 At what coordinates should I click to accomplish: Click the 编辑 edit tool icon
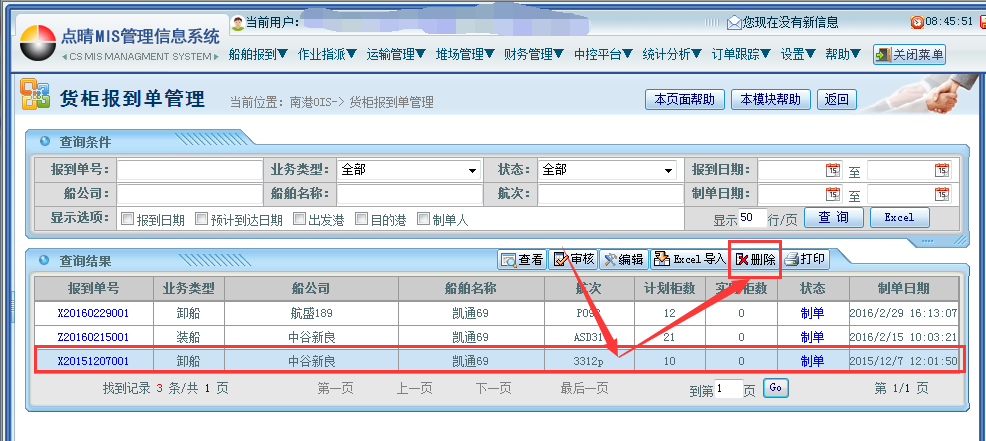coord(623,260)
